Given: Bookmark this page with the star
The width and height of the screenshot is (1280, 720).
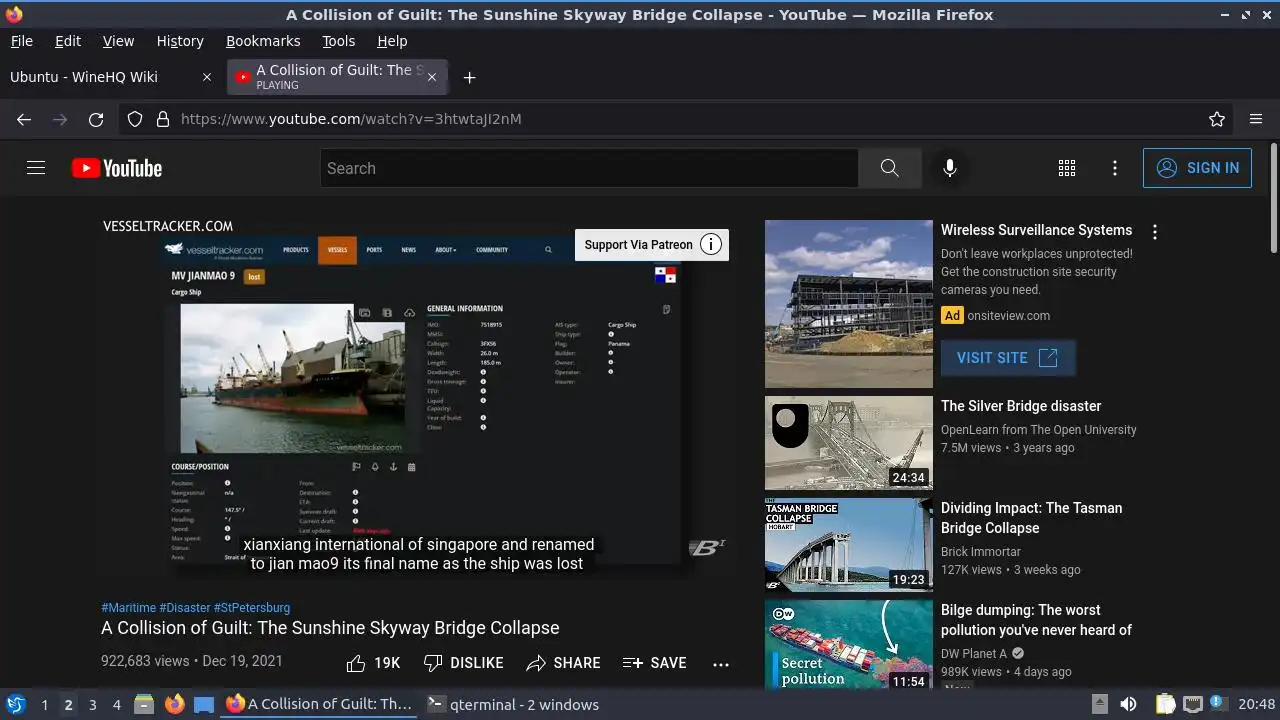Looking at the screenshot, I should click(x=1217, y=119).
